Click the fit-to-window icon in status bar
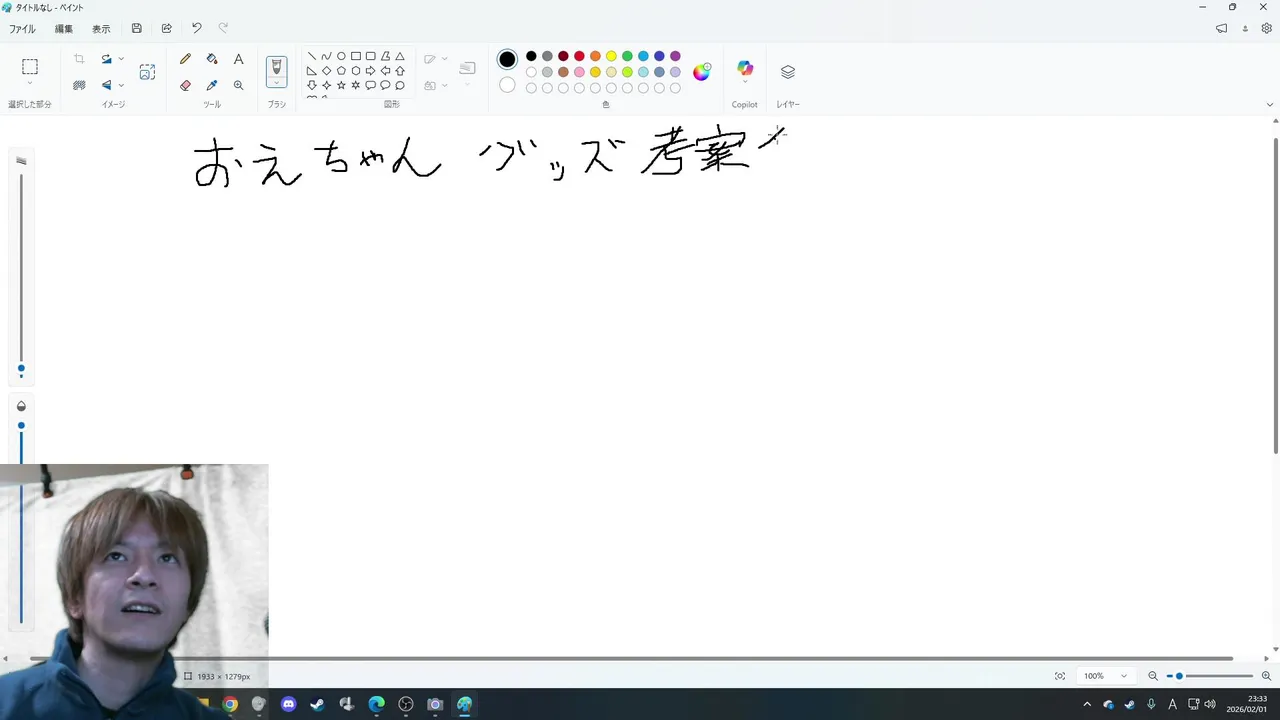1280x720 pixels. click(1060, 676)
